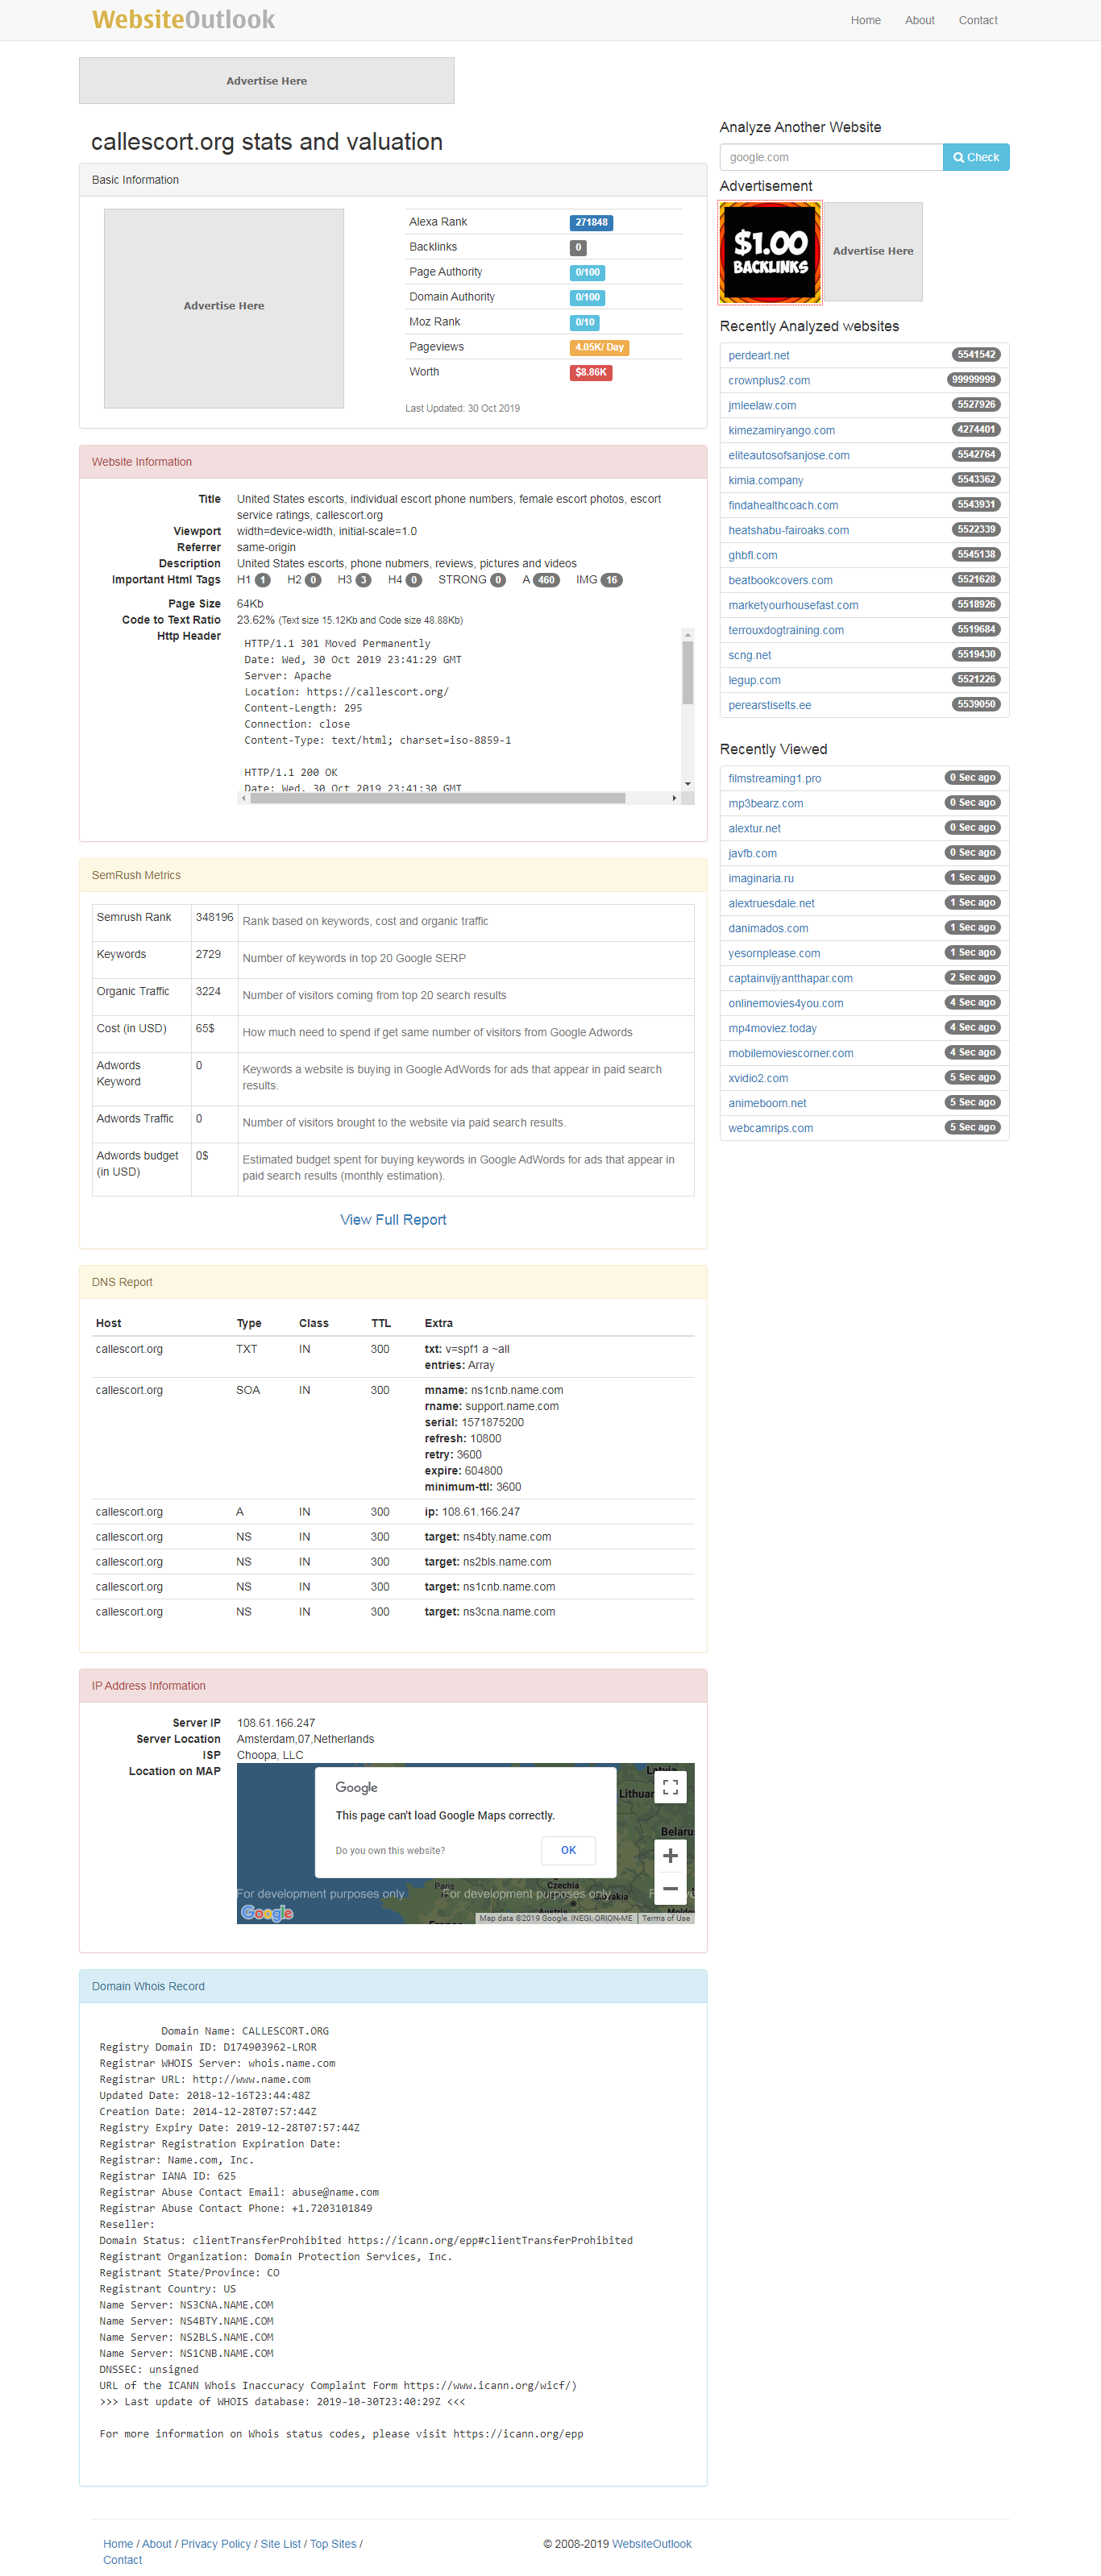Click the Http Header scroll right arrow
Screen dimensions: 1101x2576
[674, 797]
